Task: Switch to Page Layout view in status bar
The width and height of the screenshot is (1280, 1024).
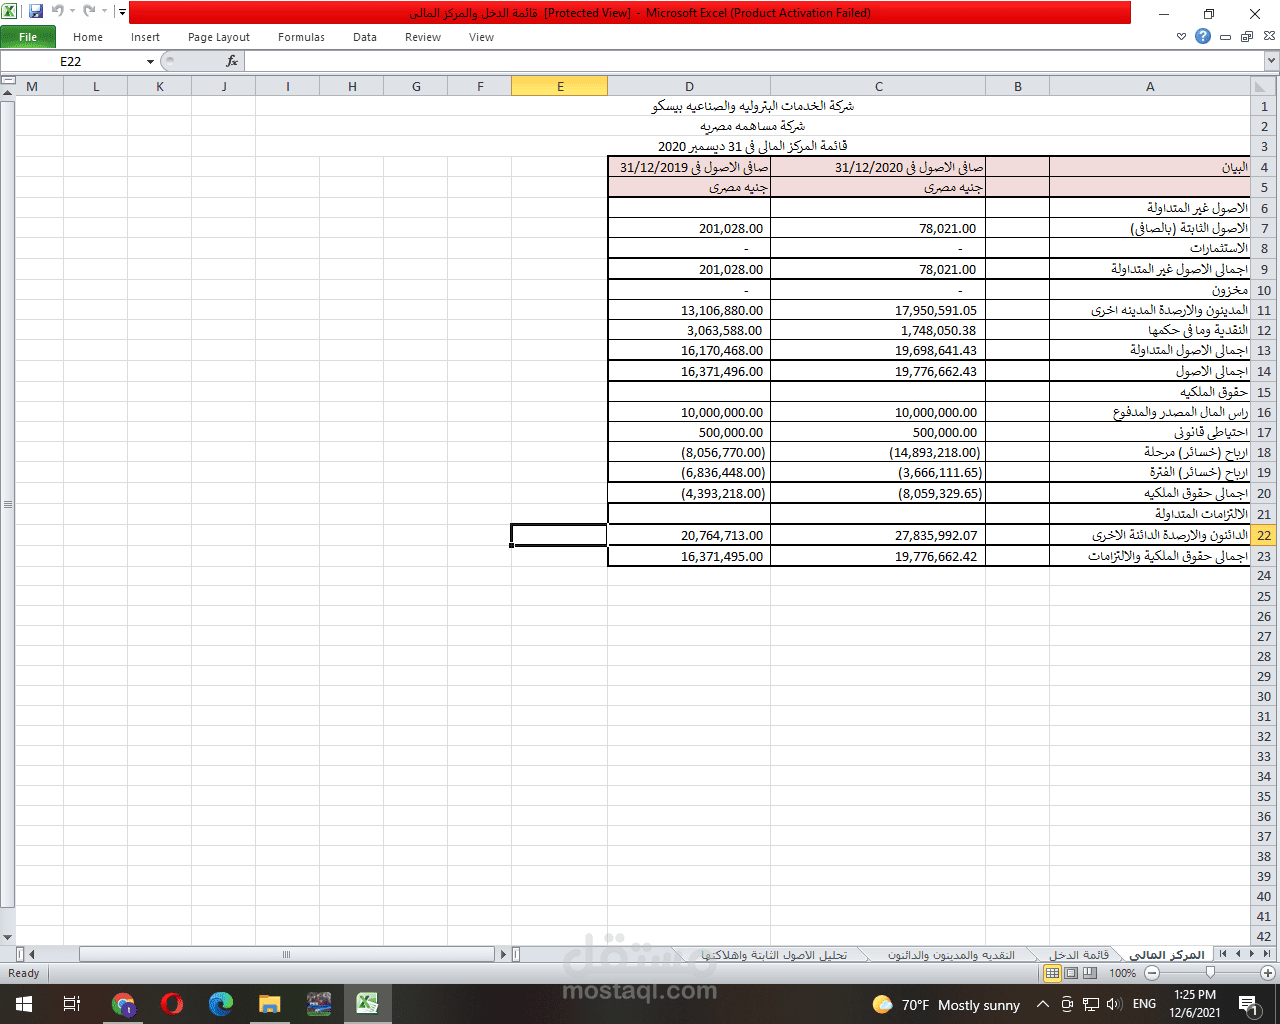Action: click(x=1071, y=973)
